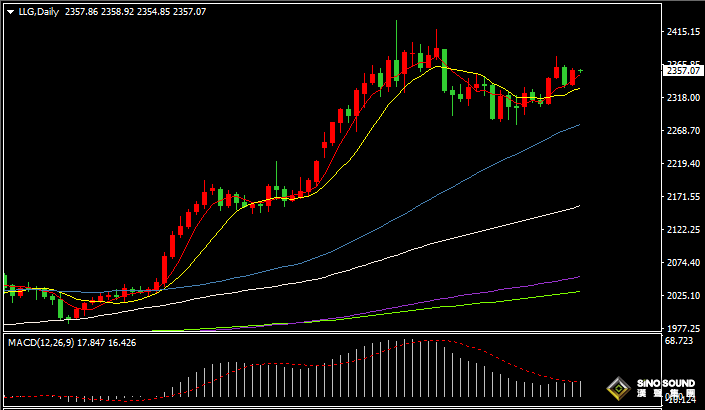705x410 pixels.
Task: Select the last candle on the chart
Action: click(580, 71)
